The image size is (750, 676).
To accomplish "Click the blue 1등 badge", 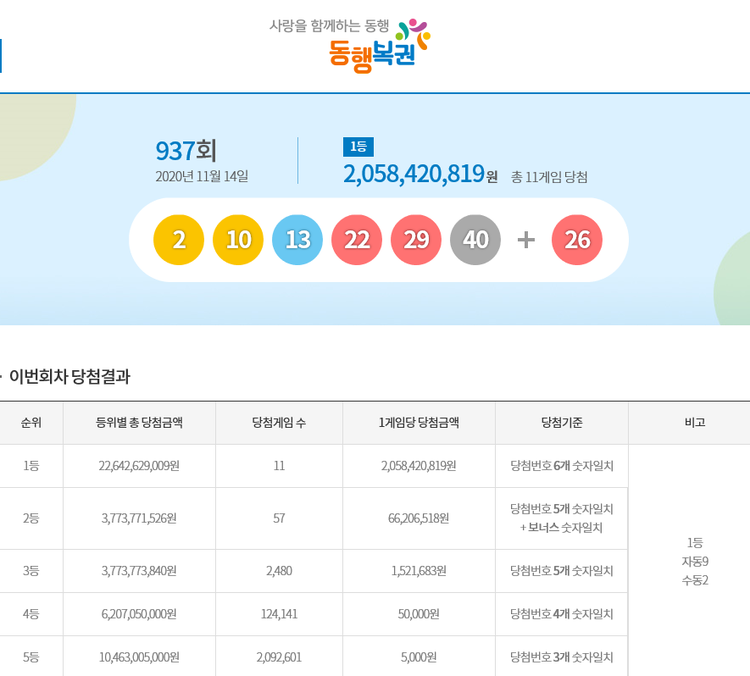I will [x=358, y=147].
